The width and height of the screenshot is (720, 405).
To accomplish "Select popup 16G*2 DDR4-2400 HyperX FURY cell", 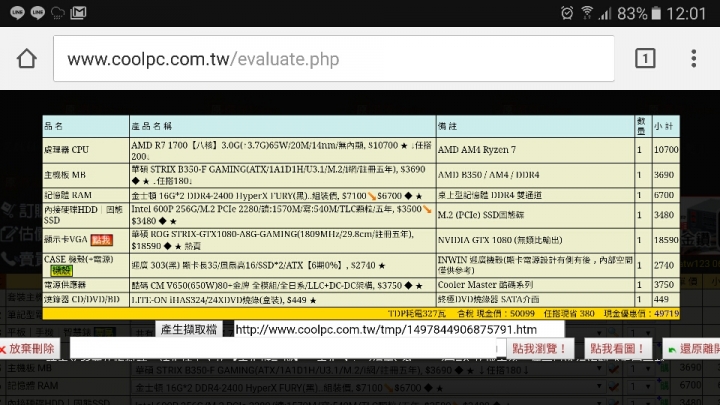I will point(282,196).
